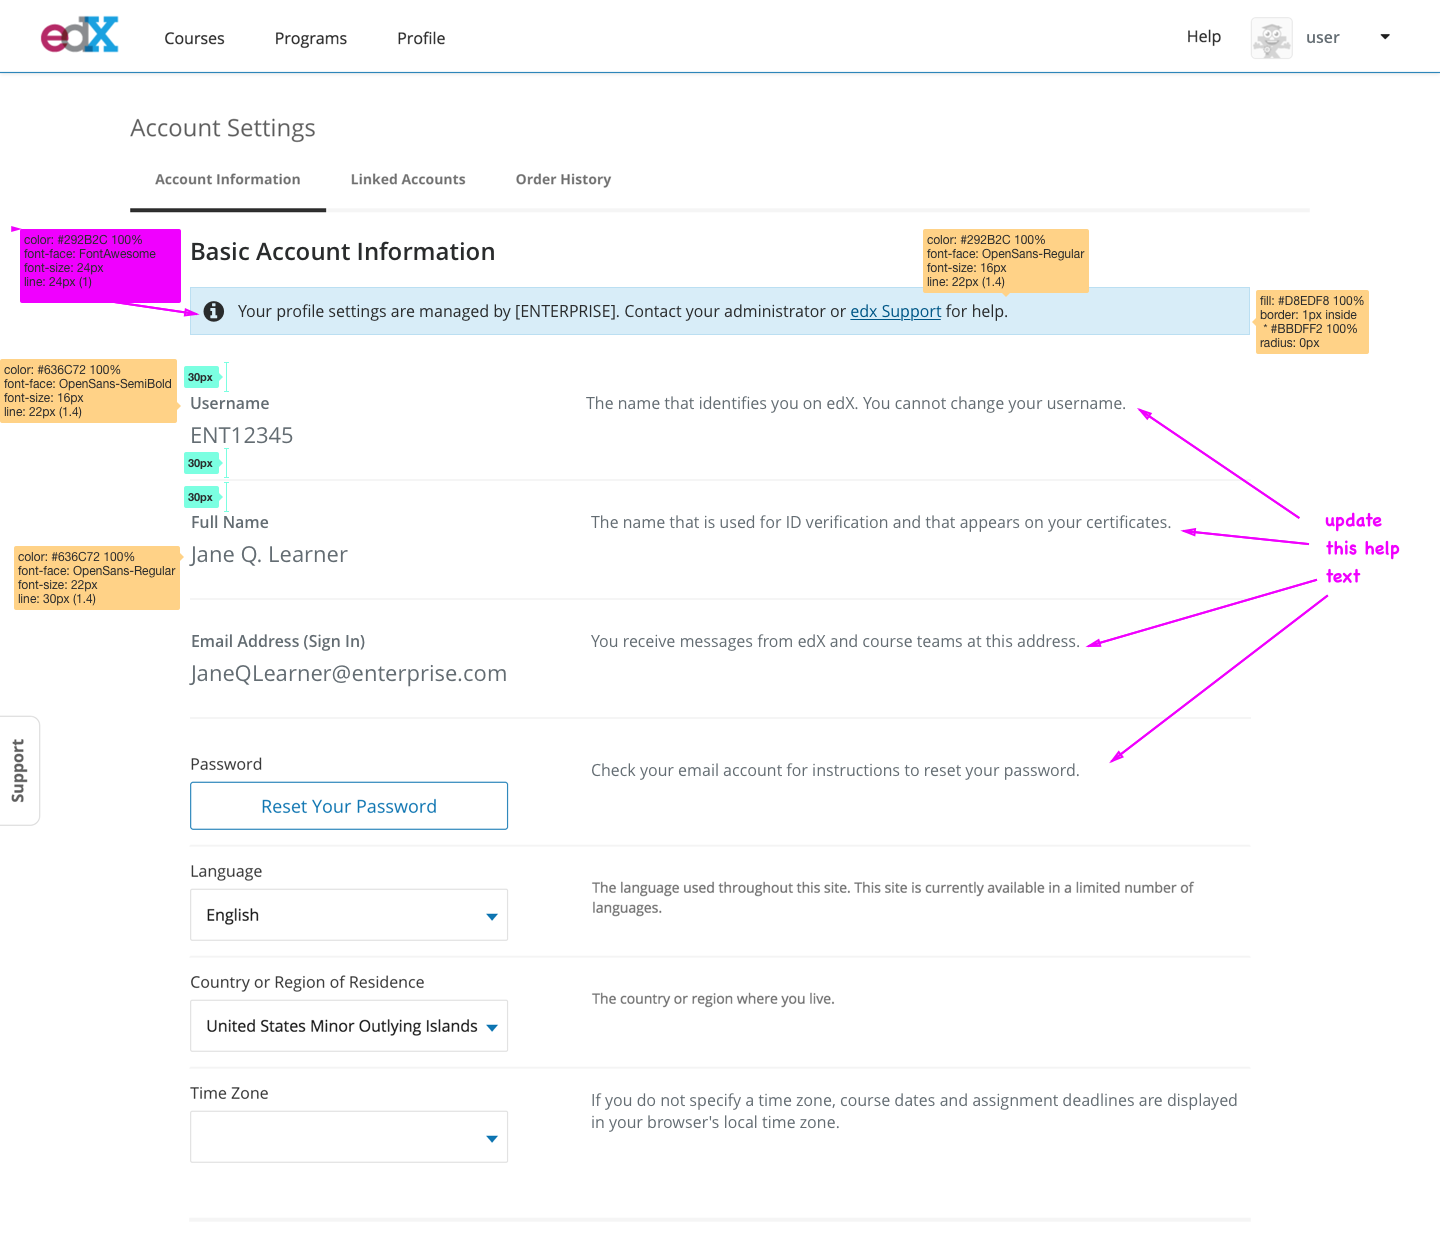Click the enterprise-managed profile notice text
1440x1250 pixels.
(x=623, y=311)
